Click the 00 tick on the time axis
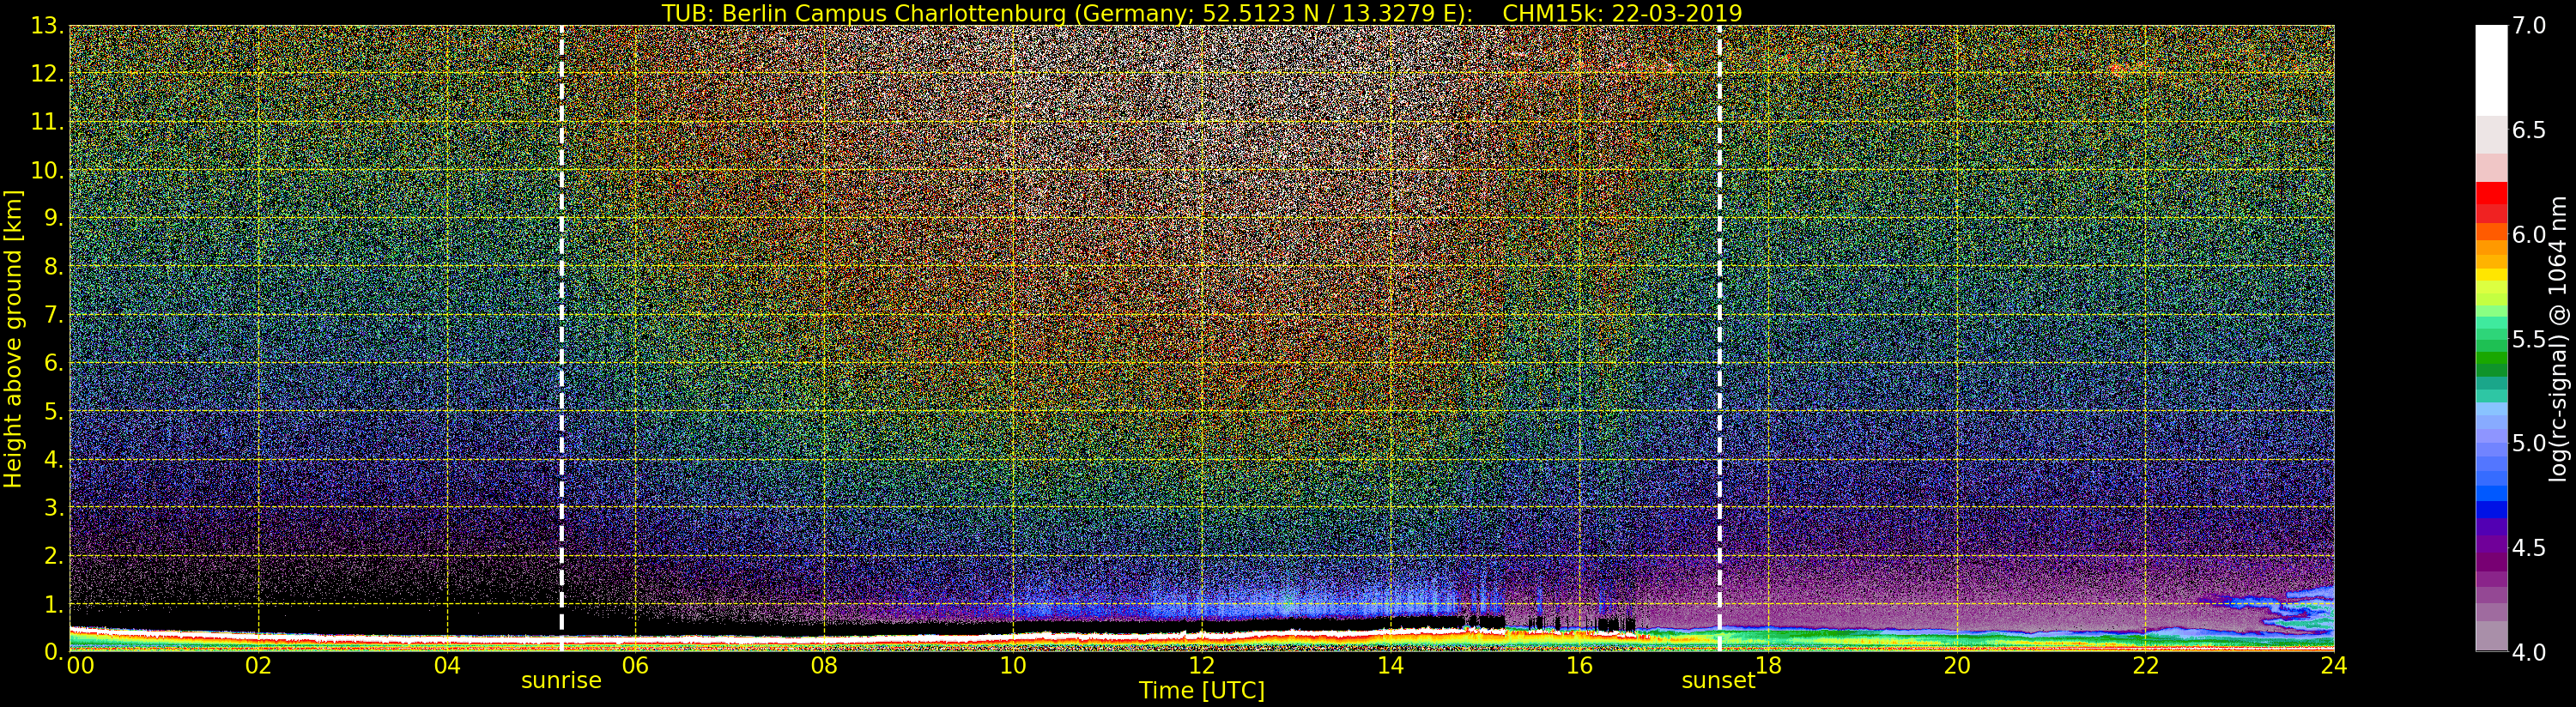 (80, 666)
